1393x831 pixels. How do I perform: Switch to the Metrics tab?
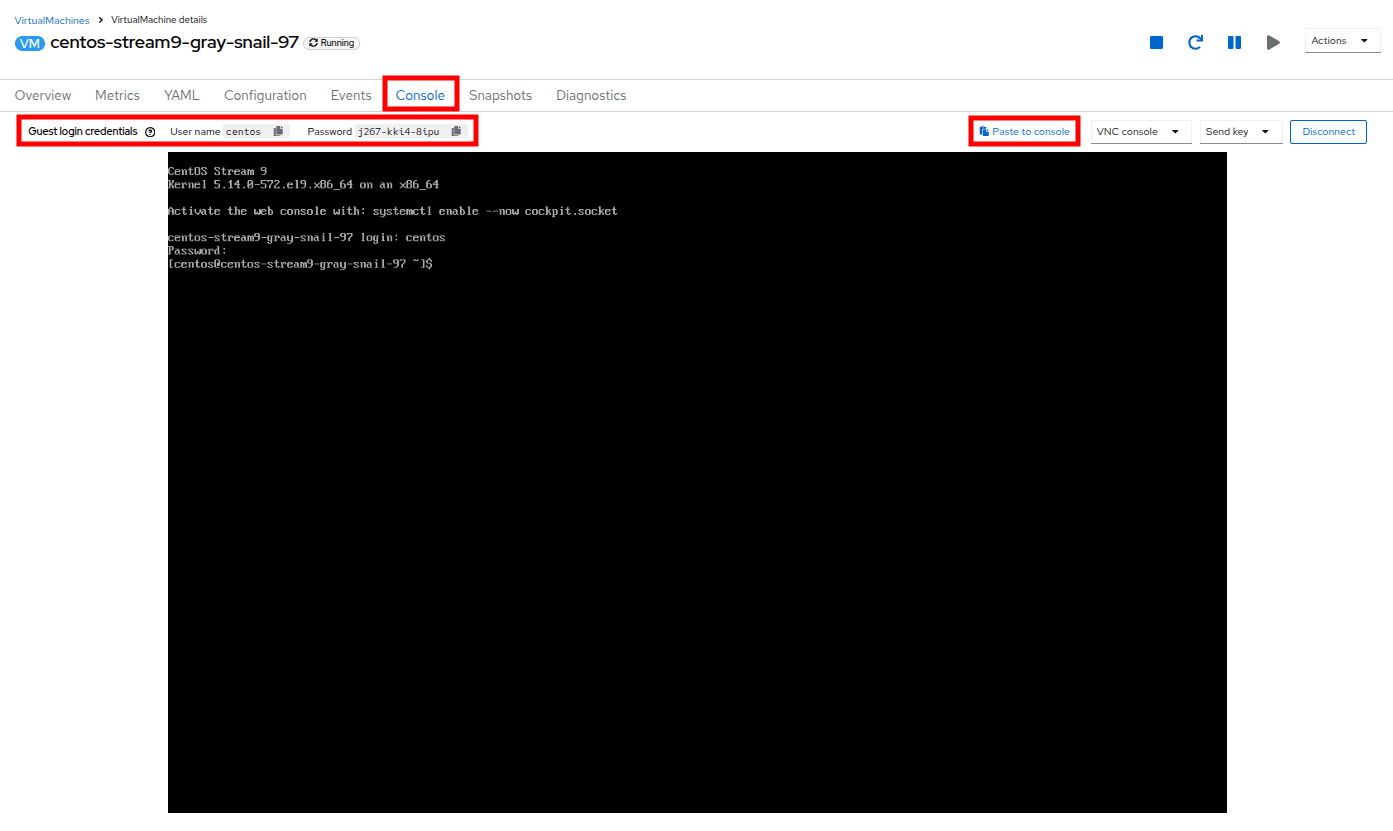click(x=117, y=95)
